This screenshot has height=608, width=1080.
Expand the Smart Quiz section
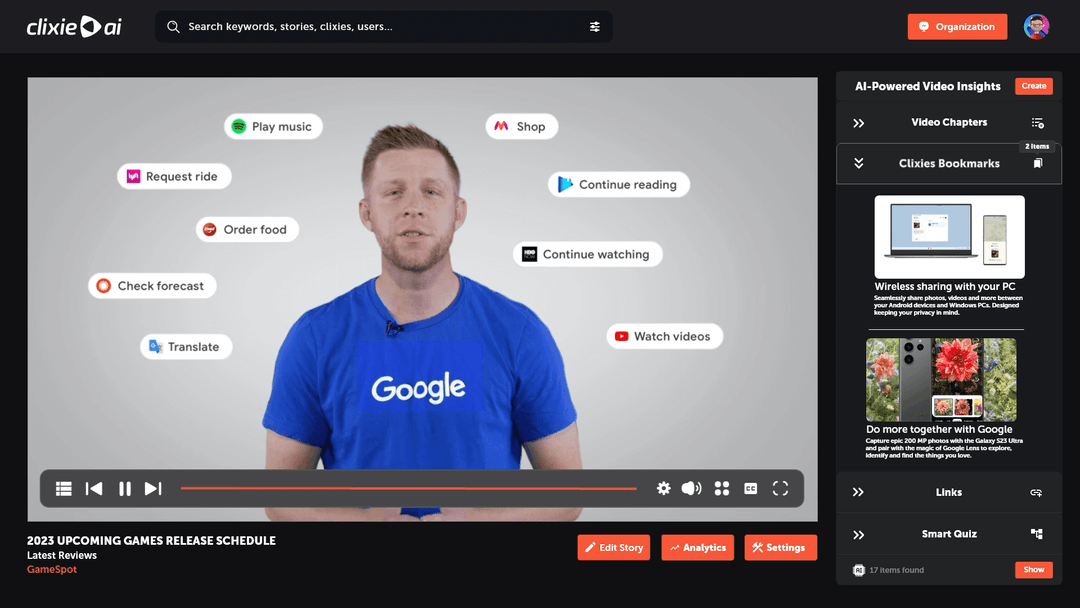point(858,534)
